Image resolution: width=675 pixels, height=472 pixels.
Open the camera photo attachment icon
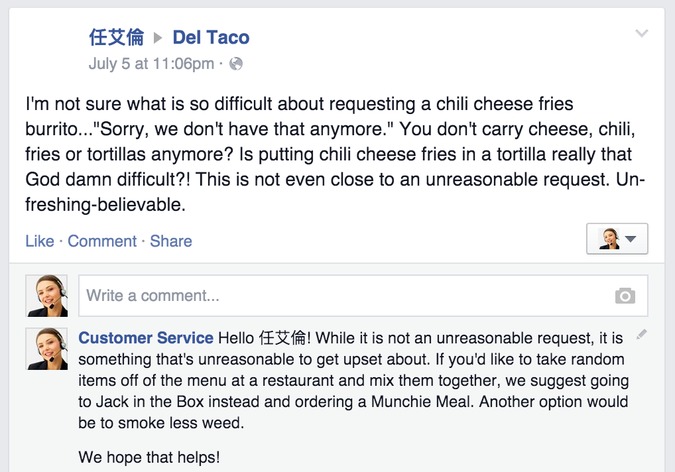[625, 296]
